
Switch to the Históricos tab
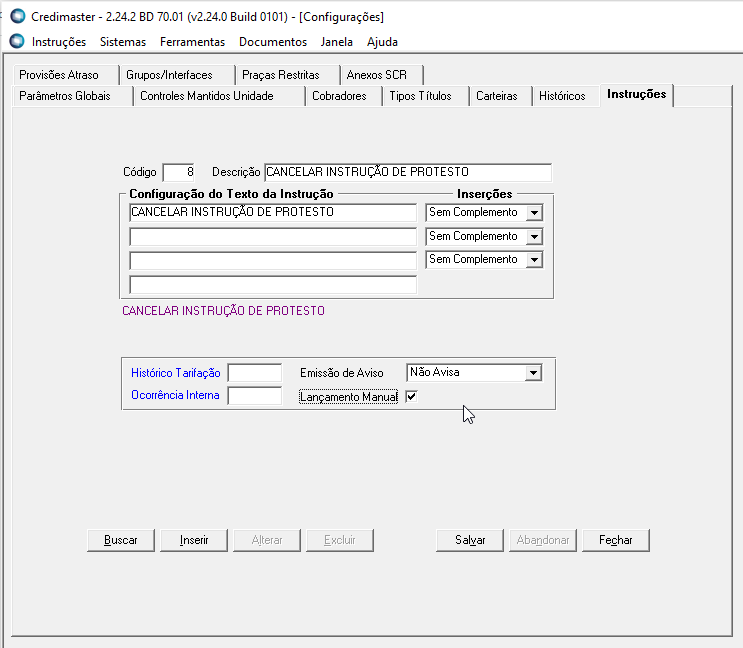coord(566,96)
